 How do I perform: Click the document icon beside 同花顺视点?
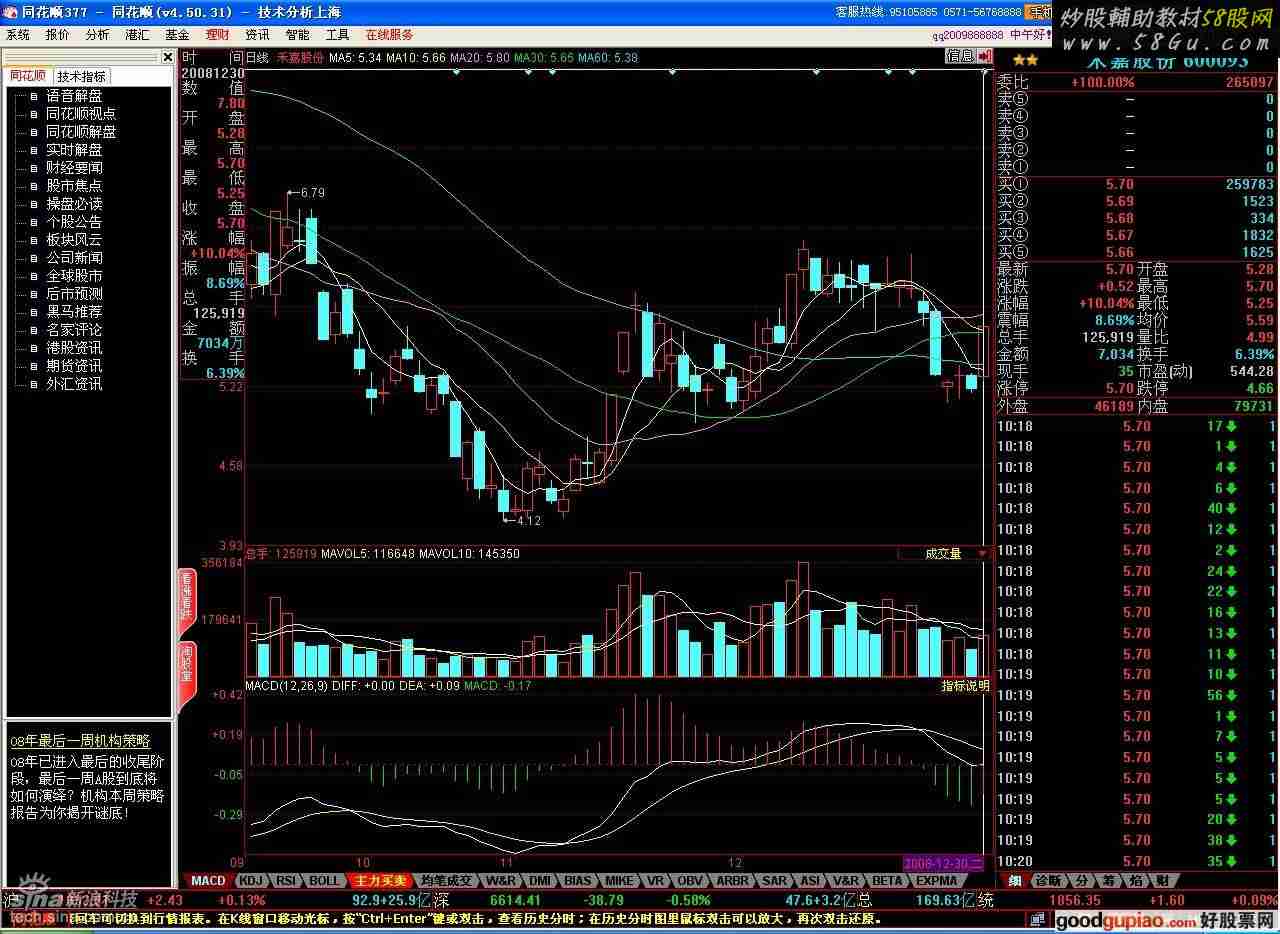click(x=33, y=114)
